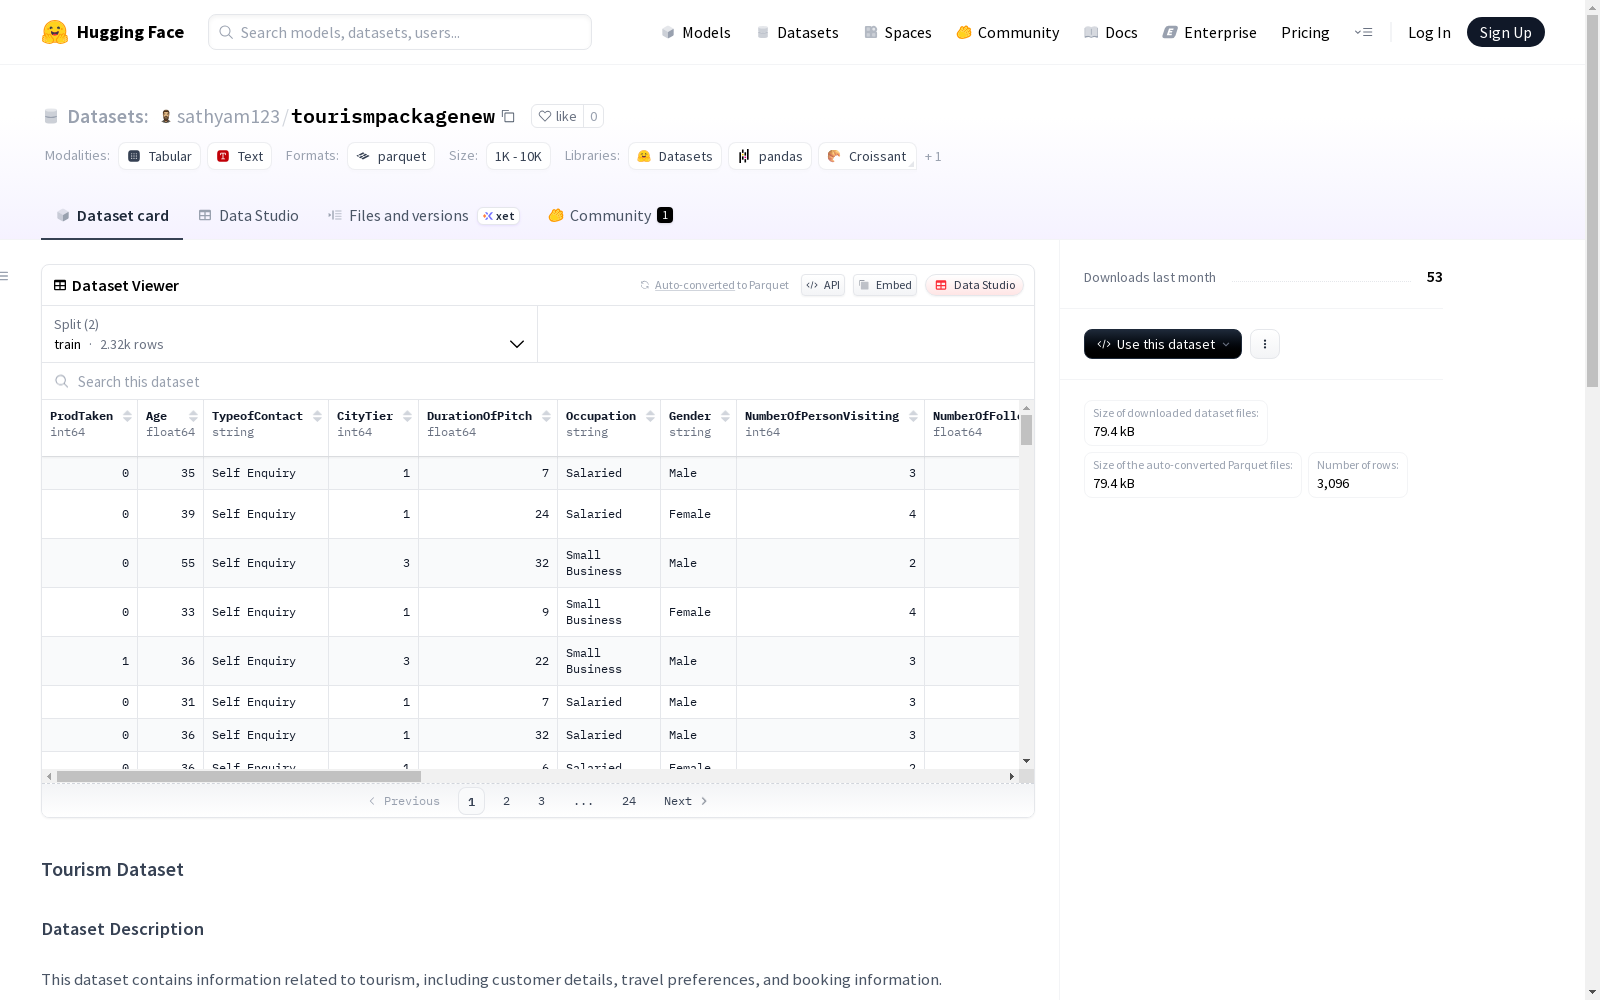Focus the Search this dataset field
This screenshot has width=1600, height=1000.
538,381
